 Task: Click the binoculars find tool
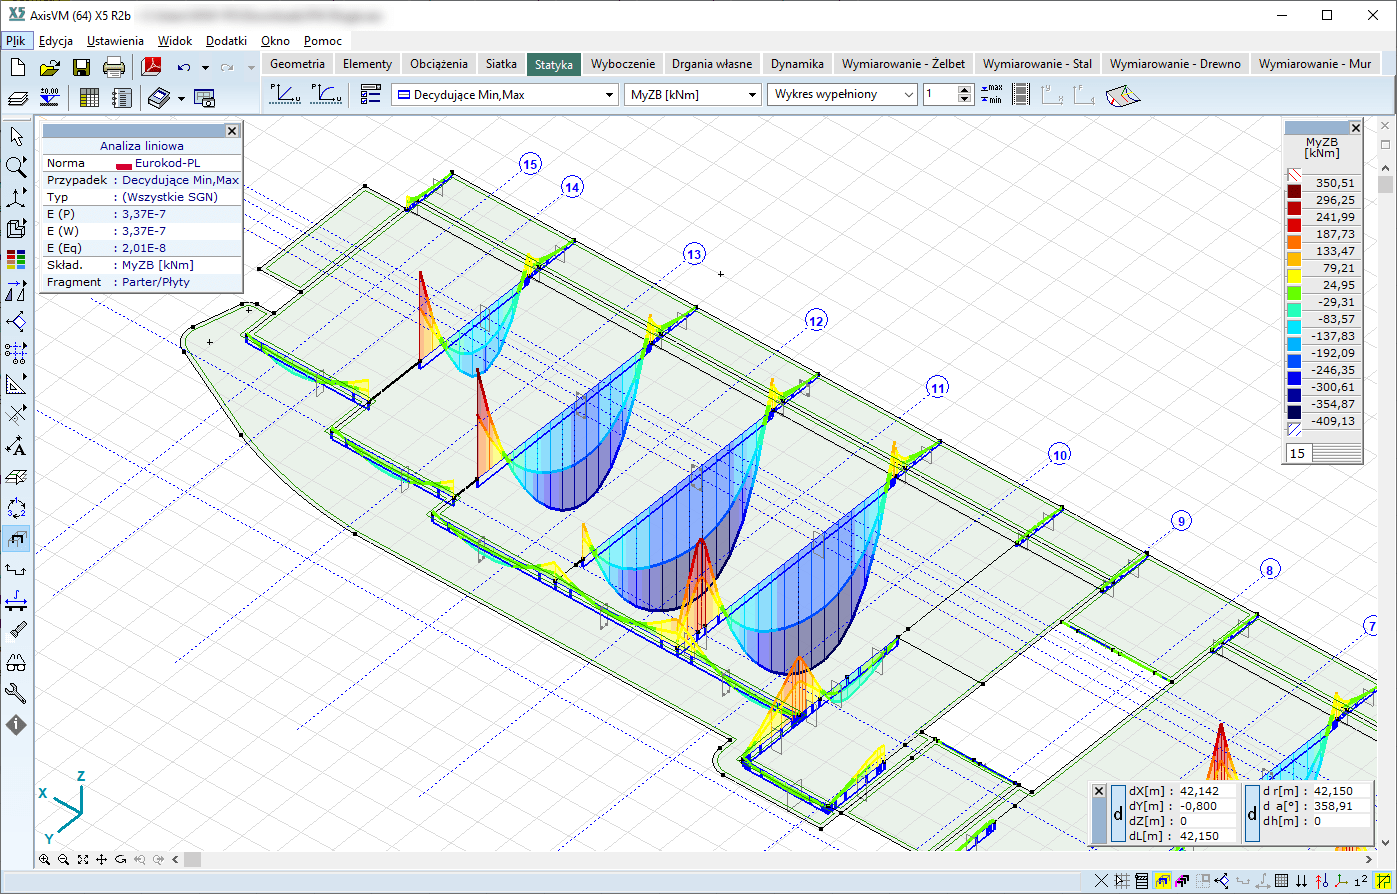(16, 662)
